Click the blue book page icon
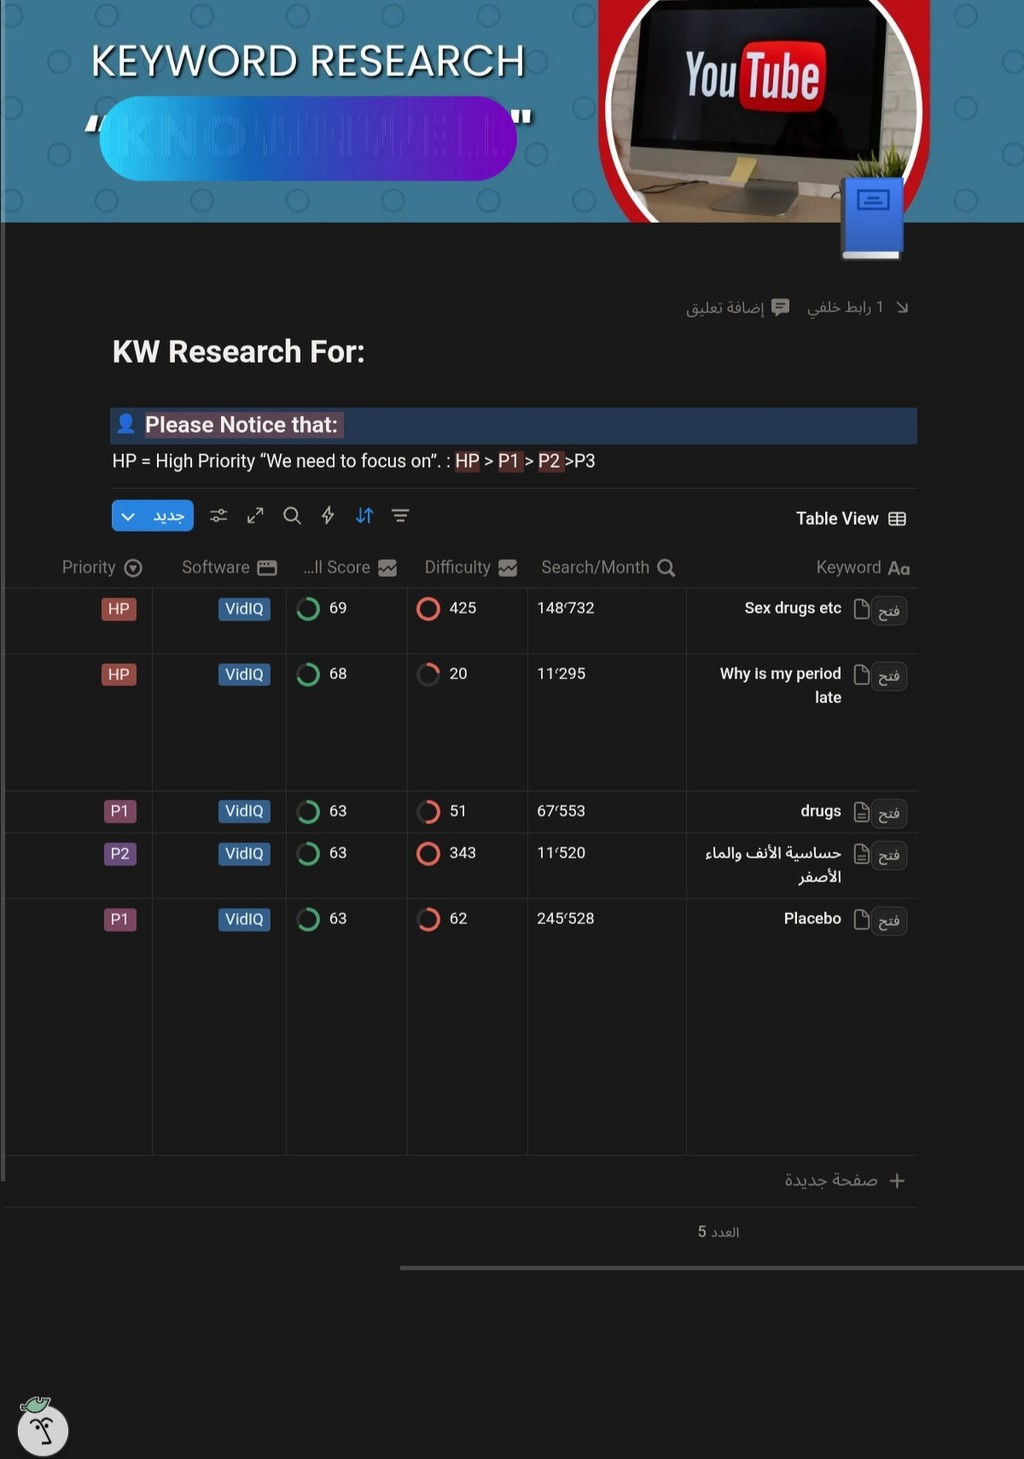This screenshot has width=1024, height=1459. coord(872,218)
